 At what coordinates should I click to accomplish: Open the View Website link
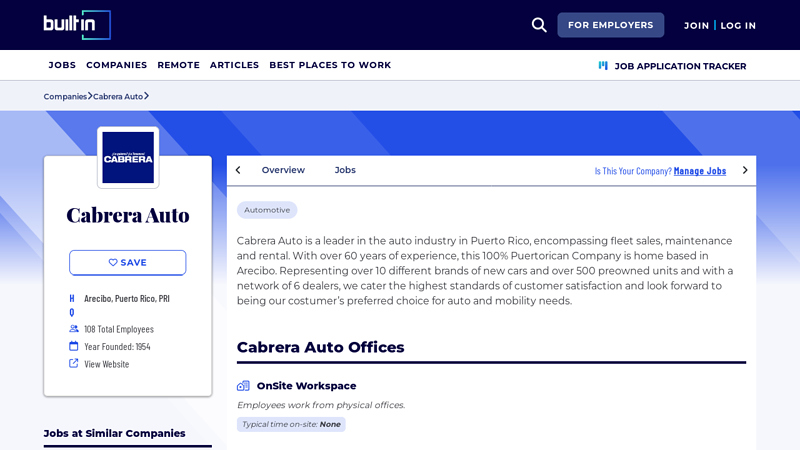(x=107, y=364)
